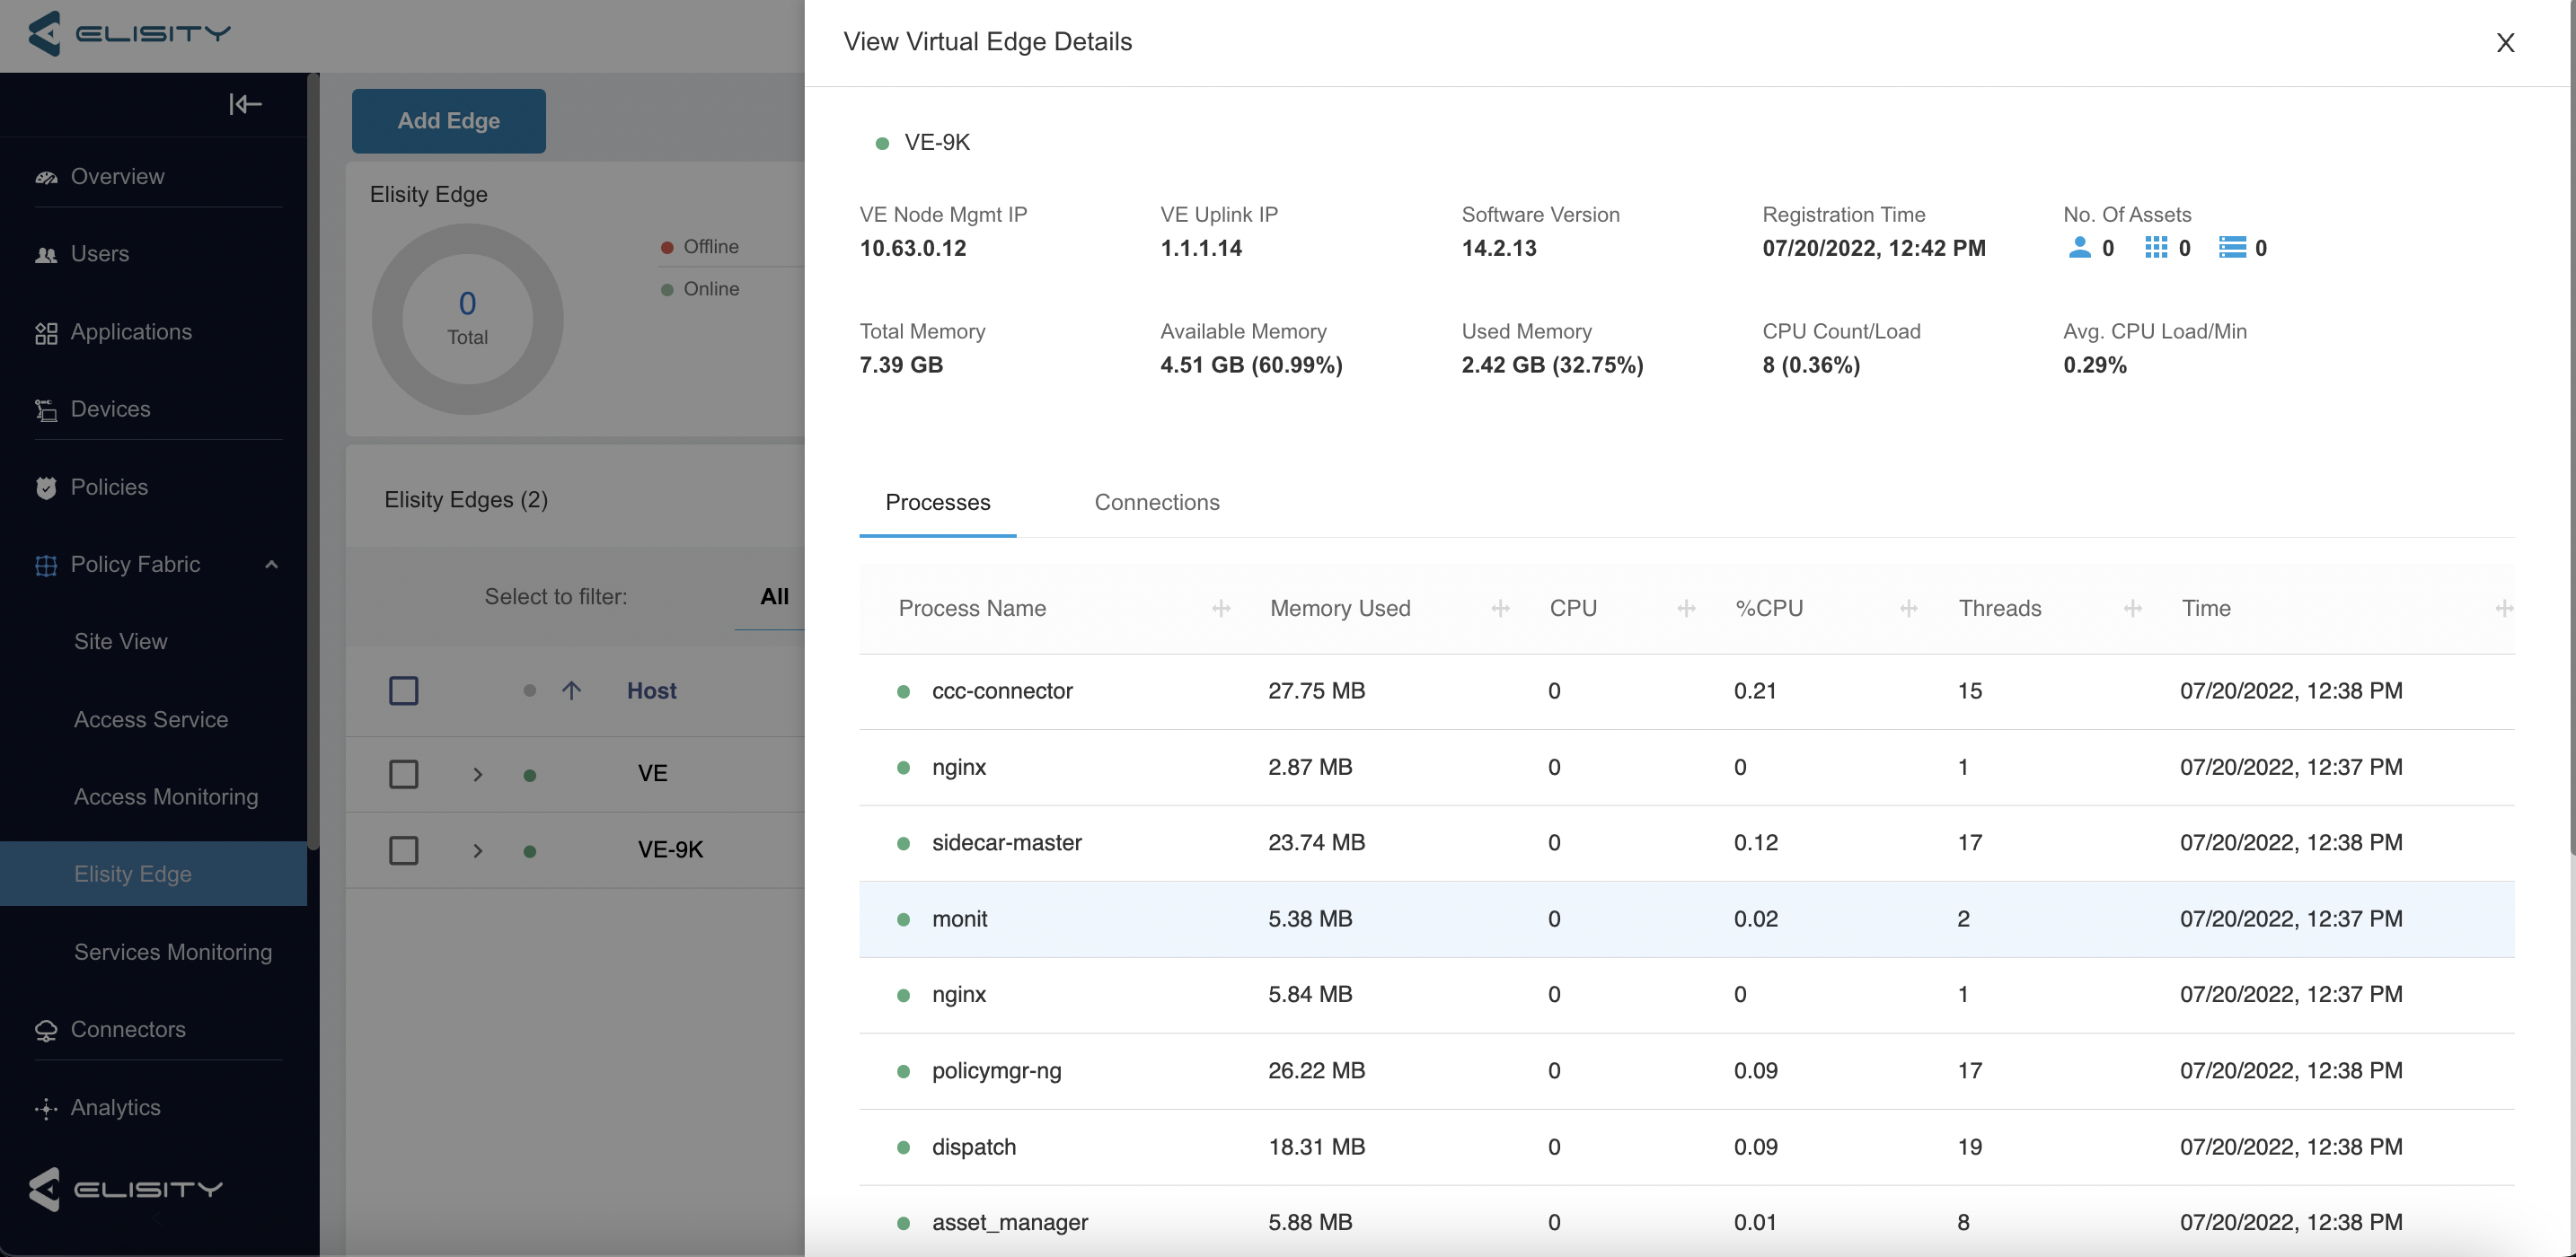Click the Software Version 14.2.13 value
The height and width of the screenshot is (1257, 2576).
point(1499,248)
